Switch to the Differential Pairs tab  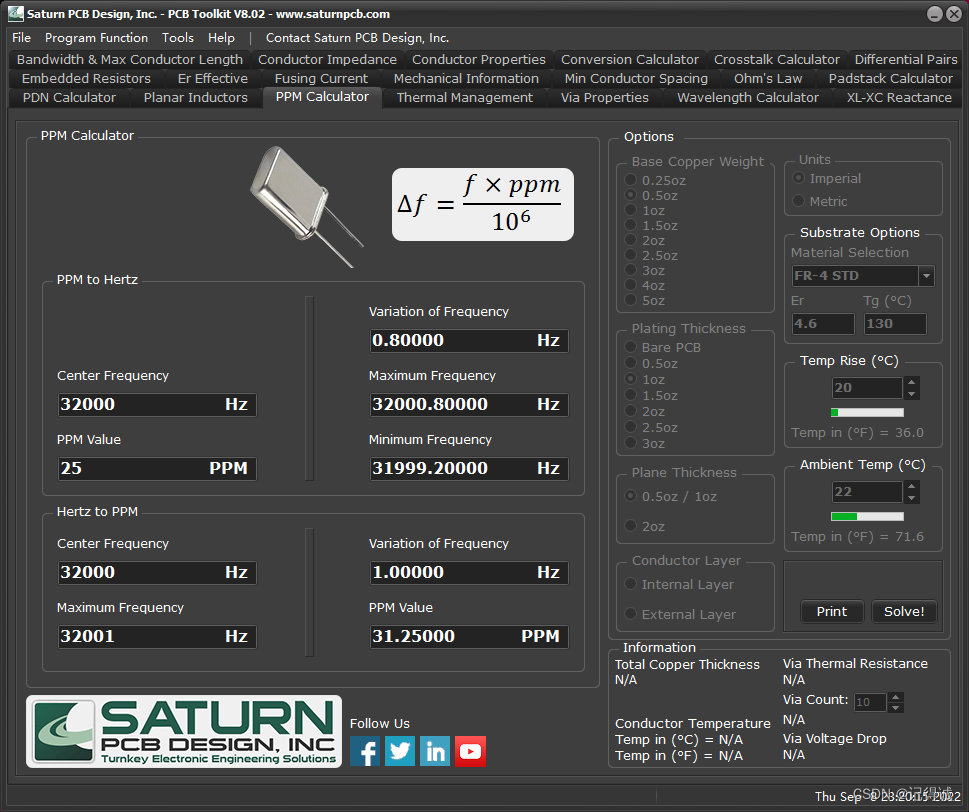[x=905, y=59]
